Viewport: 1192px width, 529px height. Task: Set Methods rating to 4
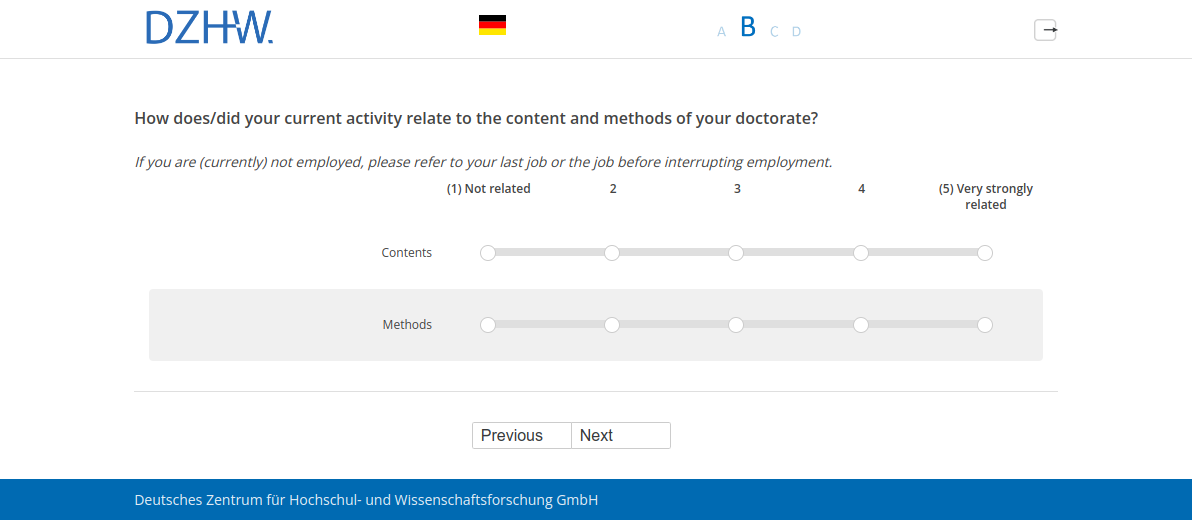click(861, 325)
